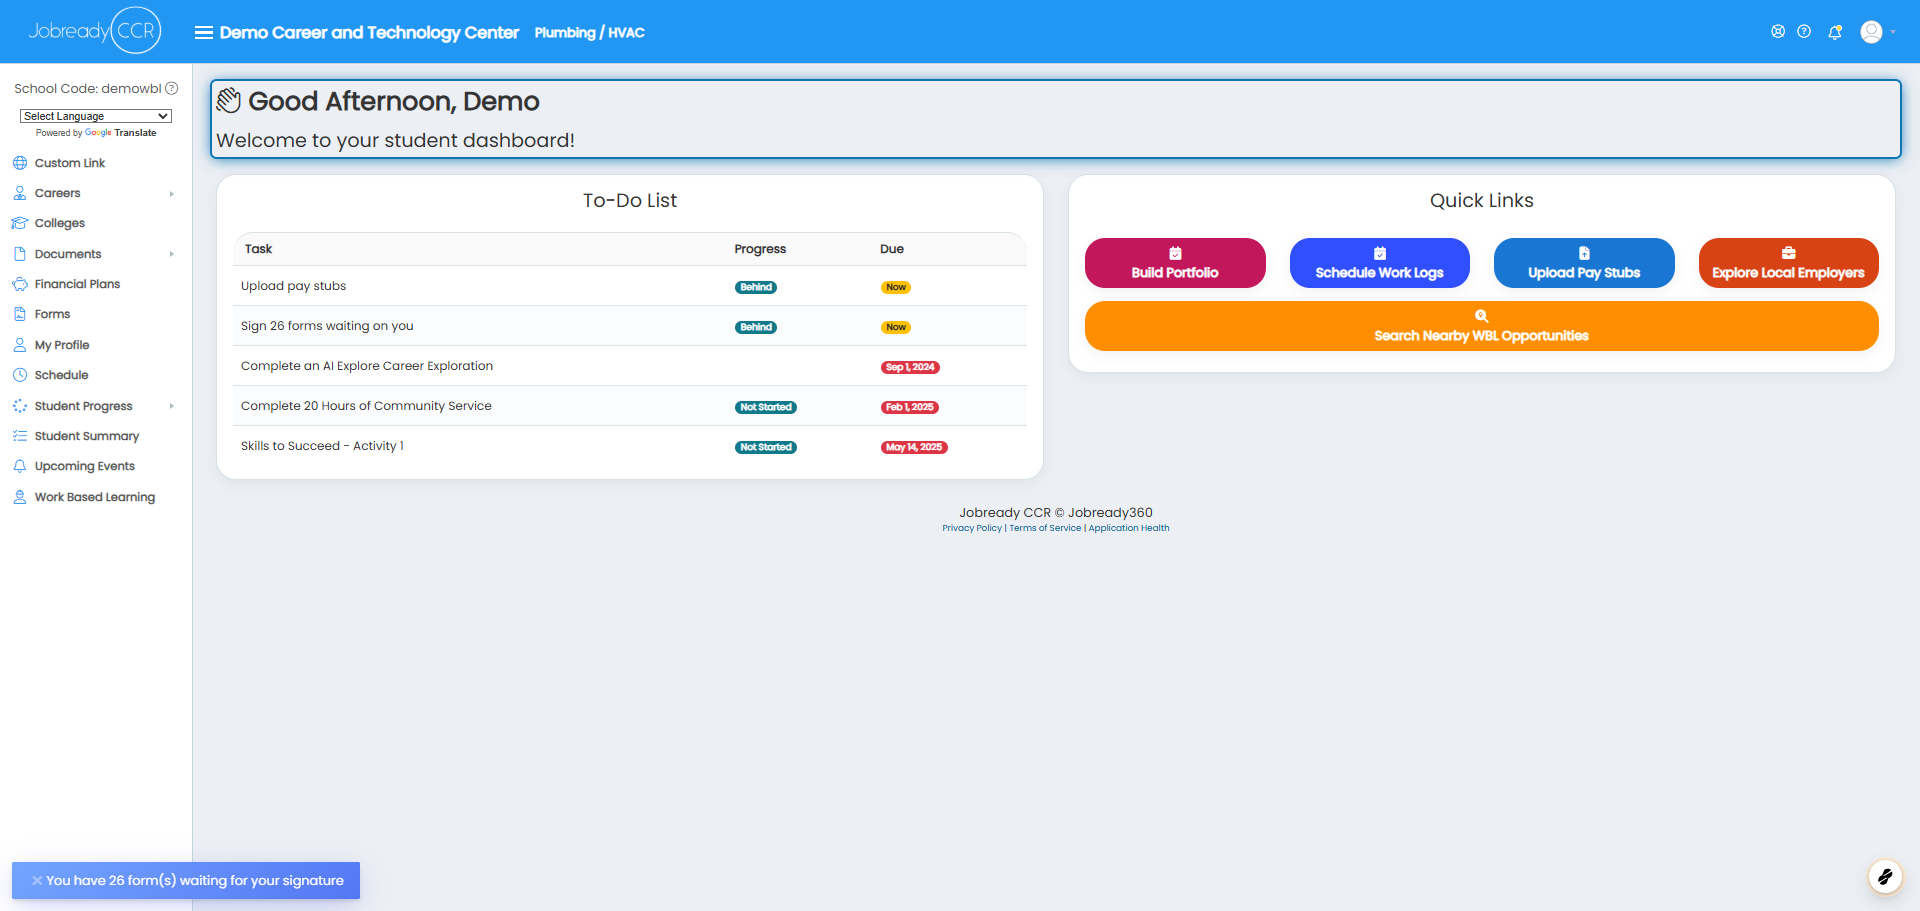Click the Custom Link globe icon
Screen dimensions: 1920x911
click(20, 163)
